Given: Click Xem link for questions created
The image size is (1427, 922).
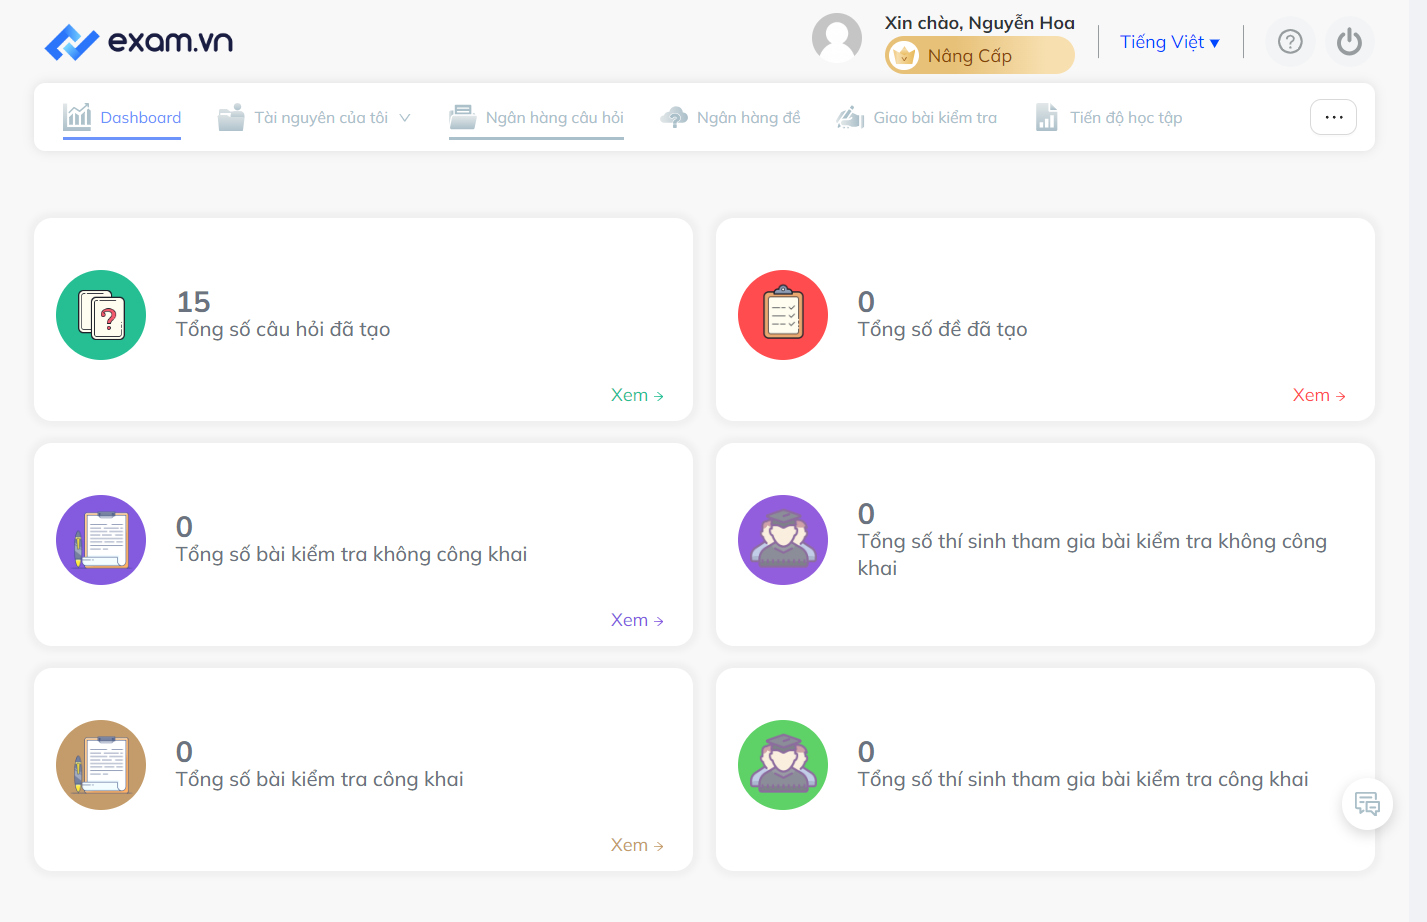Looking at the screenshot, I should 637,395.
